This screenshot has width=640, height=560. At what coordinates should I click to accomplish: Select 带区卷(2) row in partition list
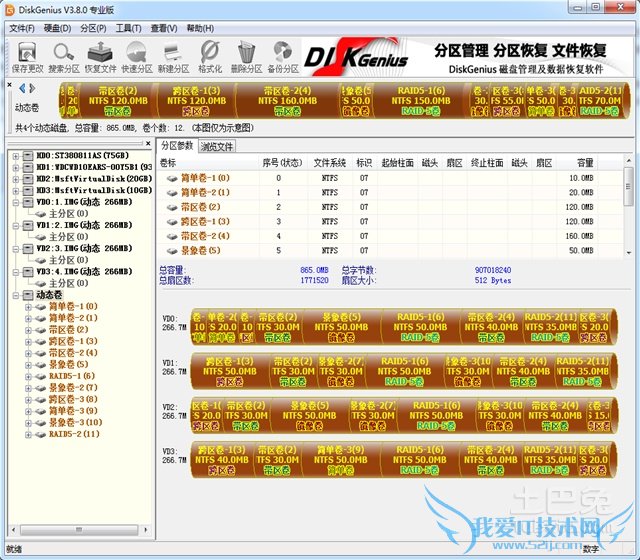pyautogui.click(x=204, y=207)
